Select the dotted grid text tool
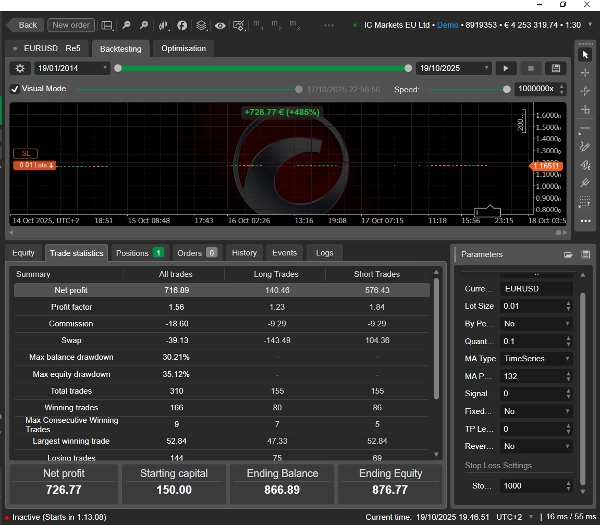The image size is (600, 525). click(585, 201)
